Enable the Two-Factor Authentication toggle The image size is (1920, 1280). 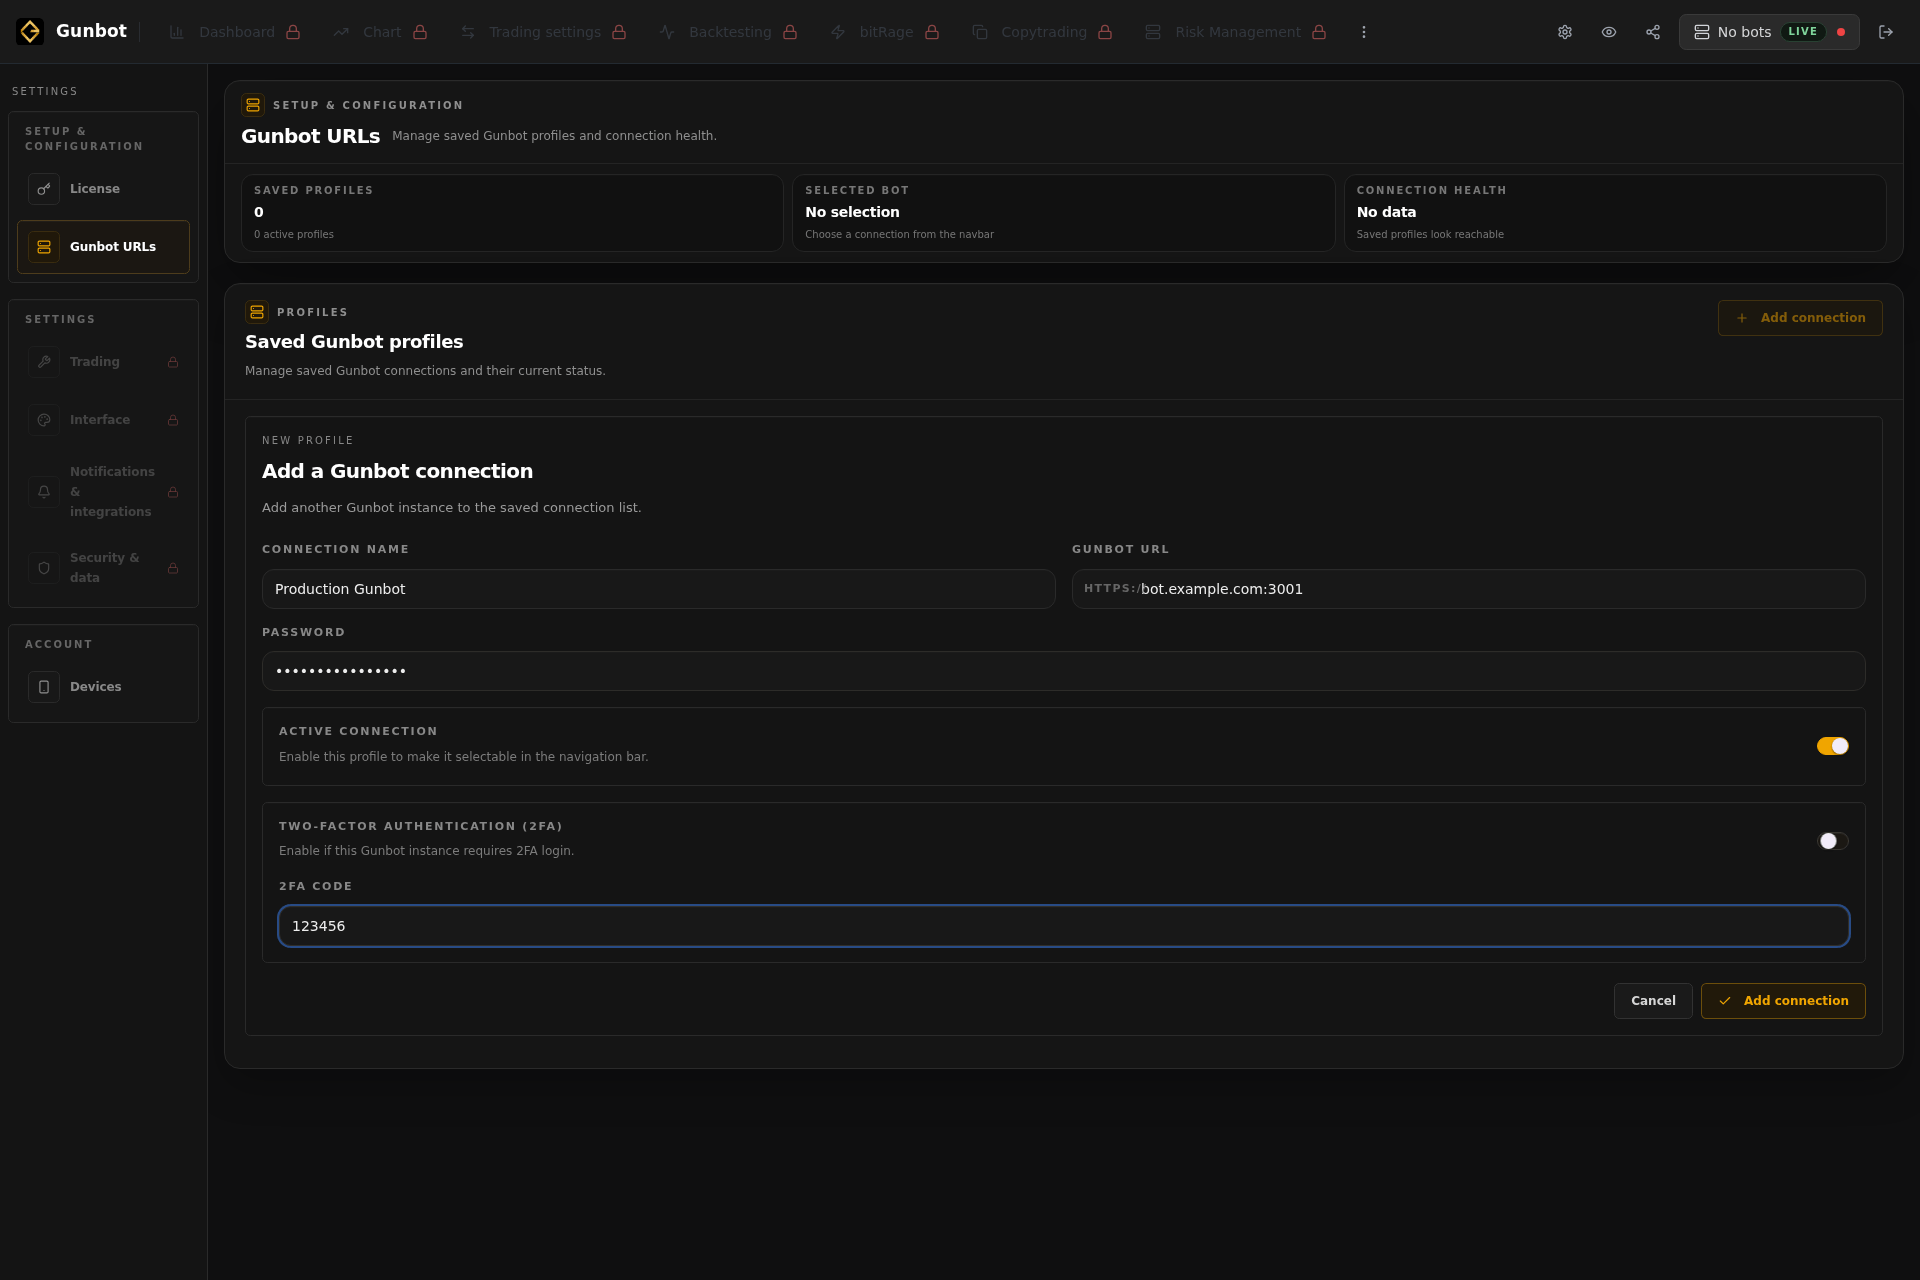(1832, 841)
